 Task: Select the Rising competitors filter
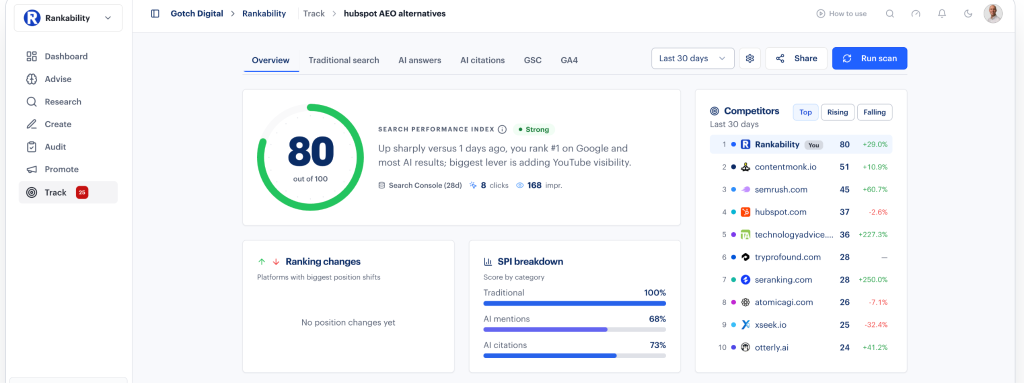[x=837, y=112]
